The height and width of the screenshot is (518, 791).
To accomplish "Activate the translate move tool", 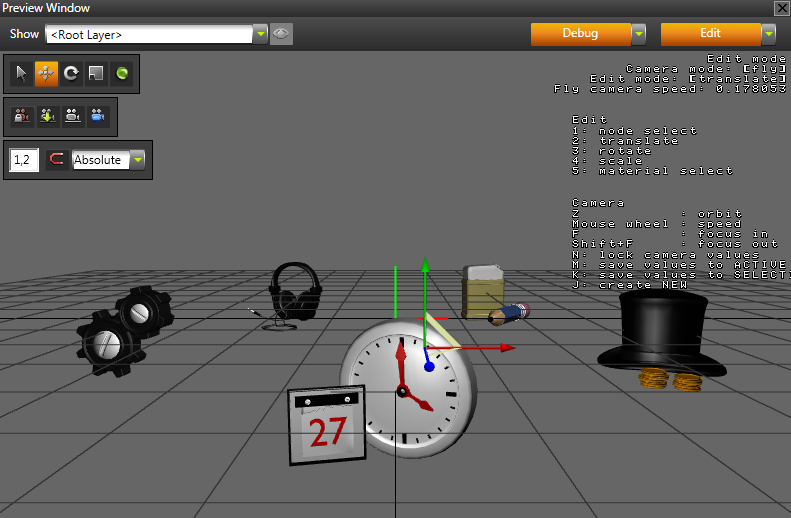I will point(46,74).
